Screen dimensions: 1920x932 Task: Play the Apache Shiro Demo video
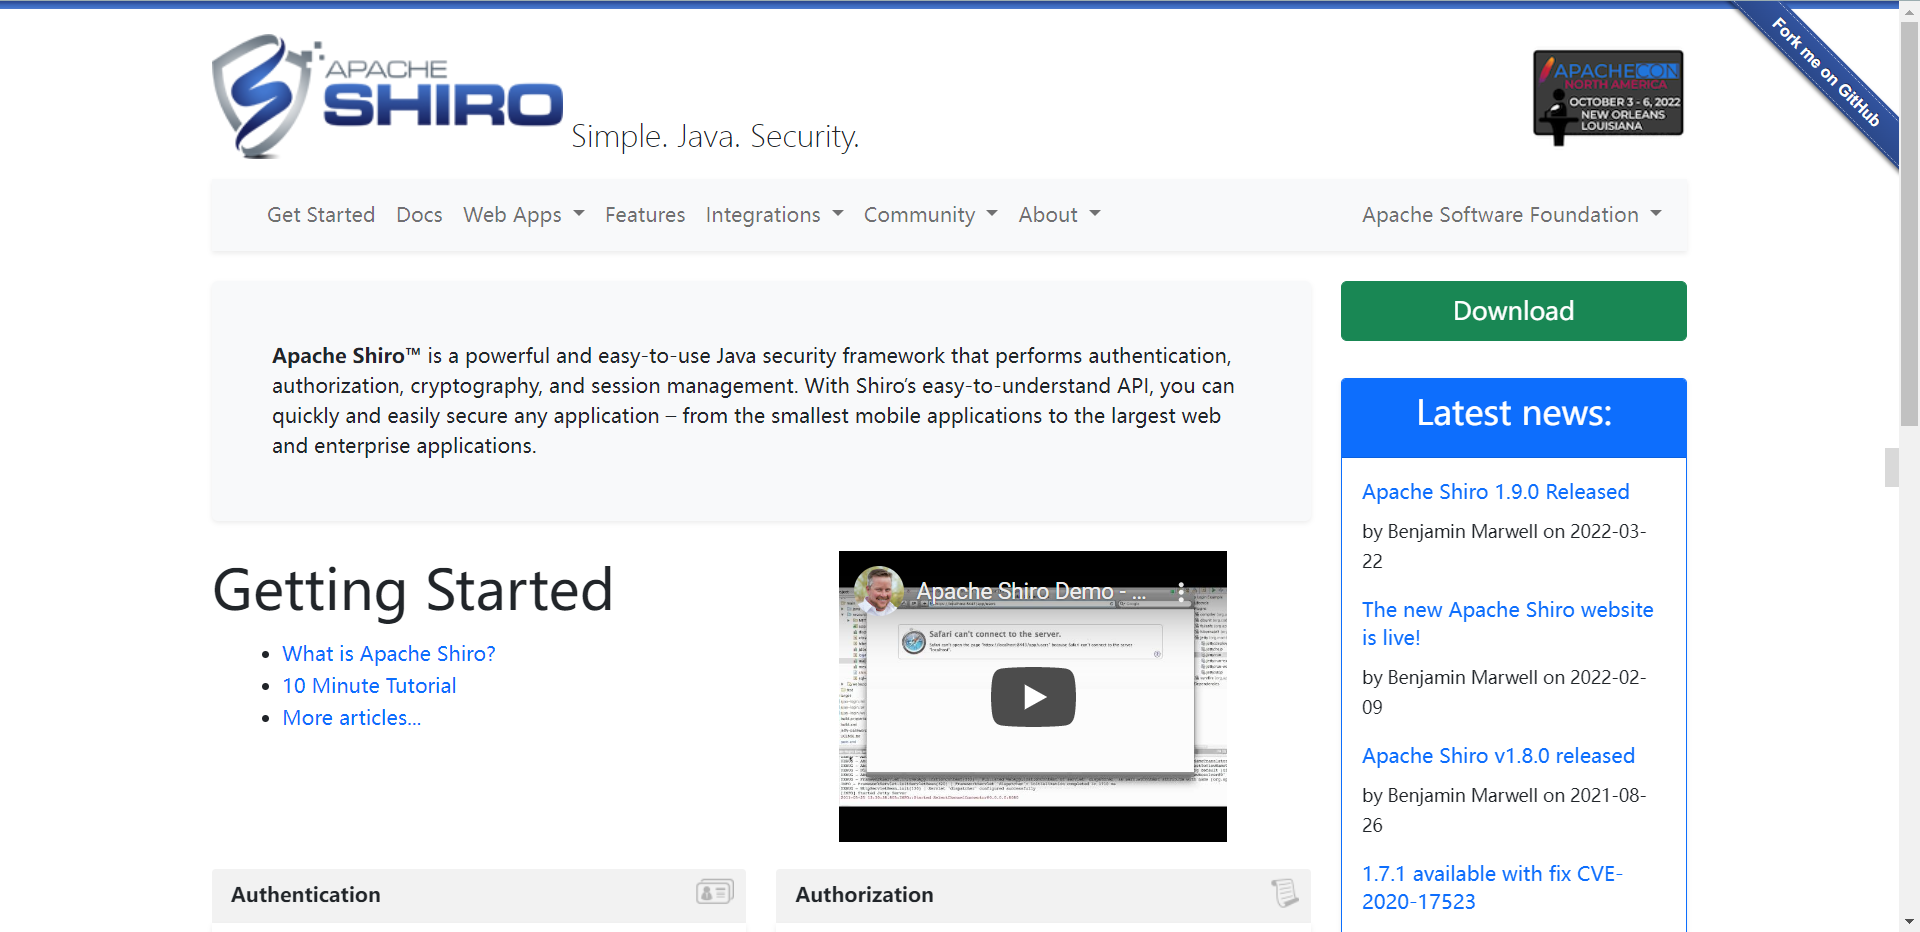click(1033, 697)
